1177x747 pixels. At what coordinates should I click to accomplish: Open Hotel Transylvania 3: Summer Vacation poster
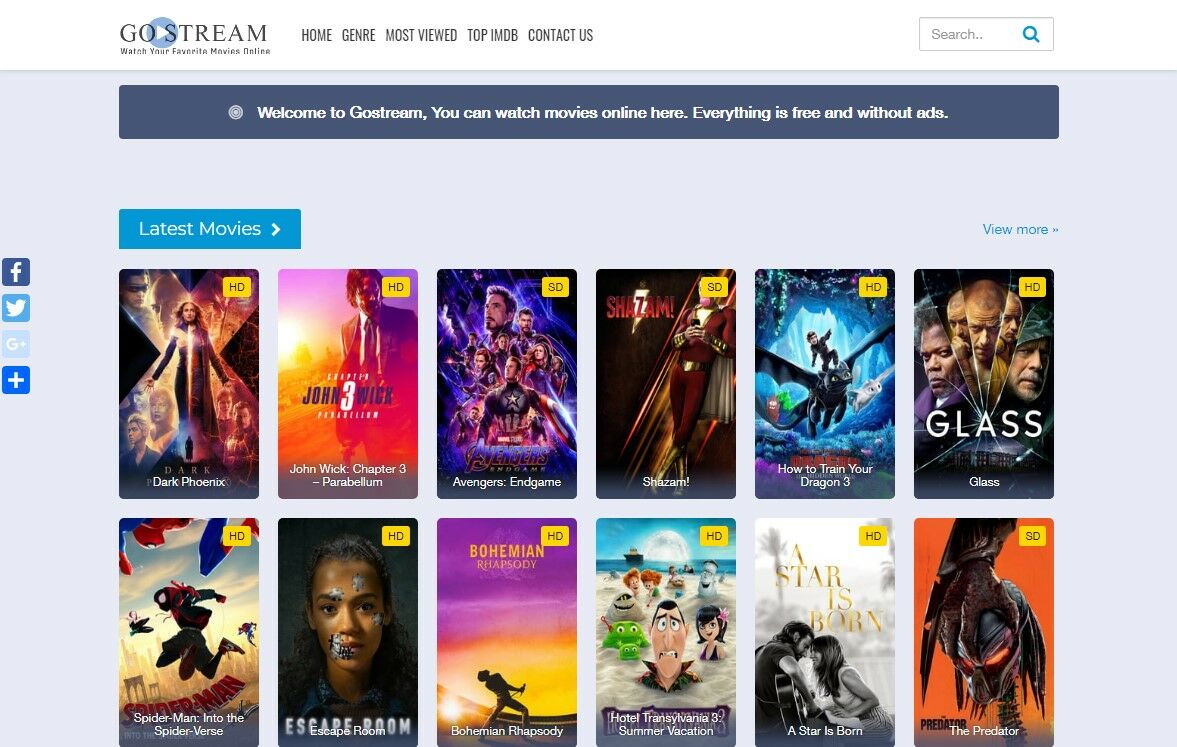tap(666, 632)
